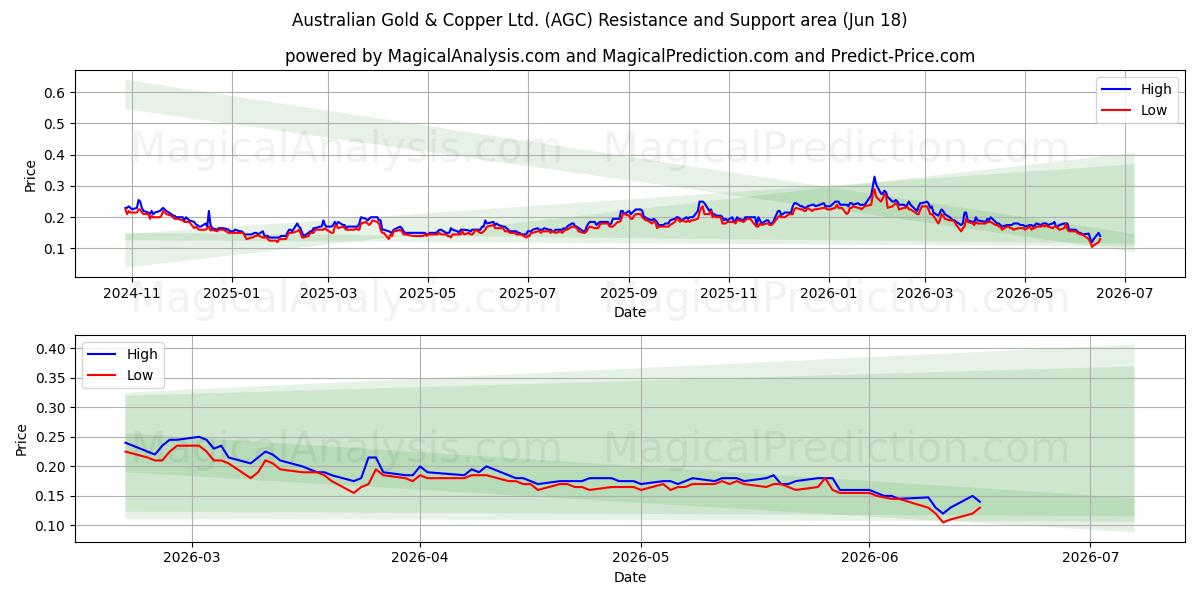
Task: Click the '0.40' price tick on the bottom chart
Action: click(x=52, y=349)
